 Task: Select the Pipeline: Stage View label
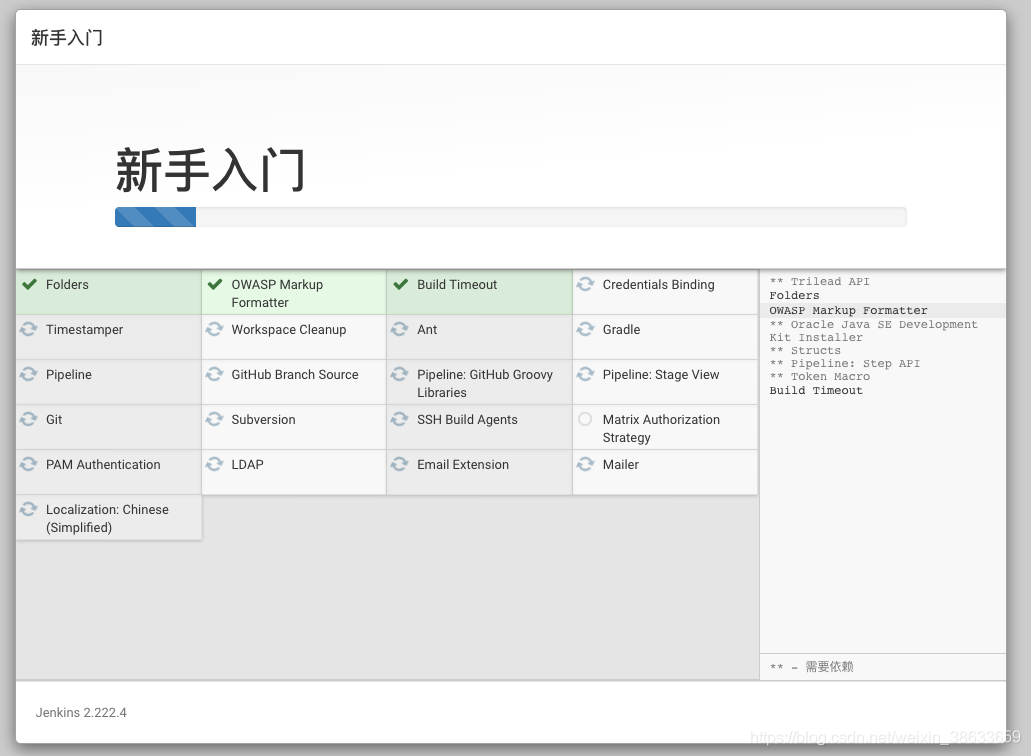661,375
